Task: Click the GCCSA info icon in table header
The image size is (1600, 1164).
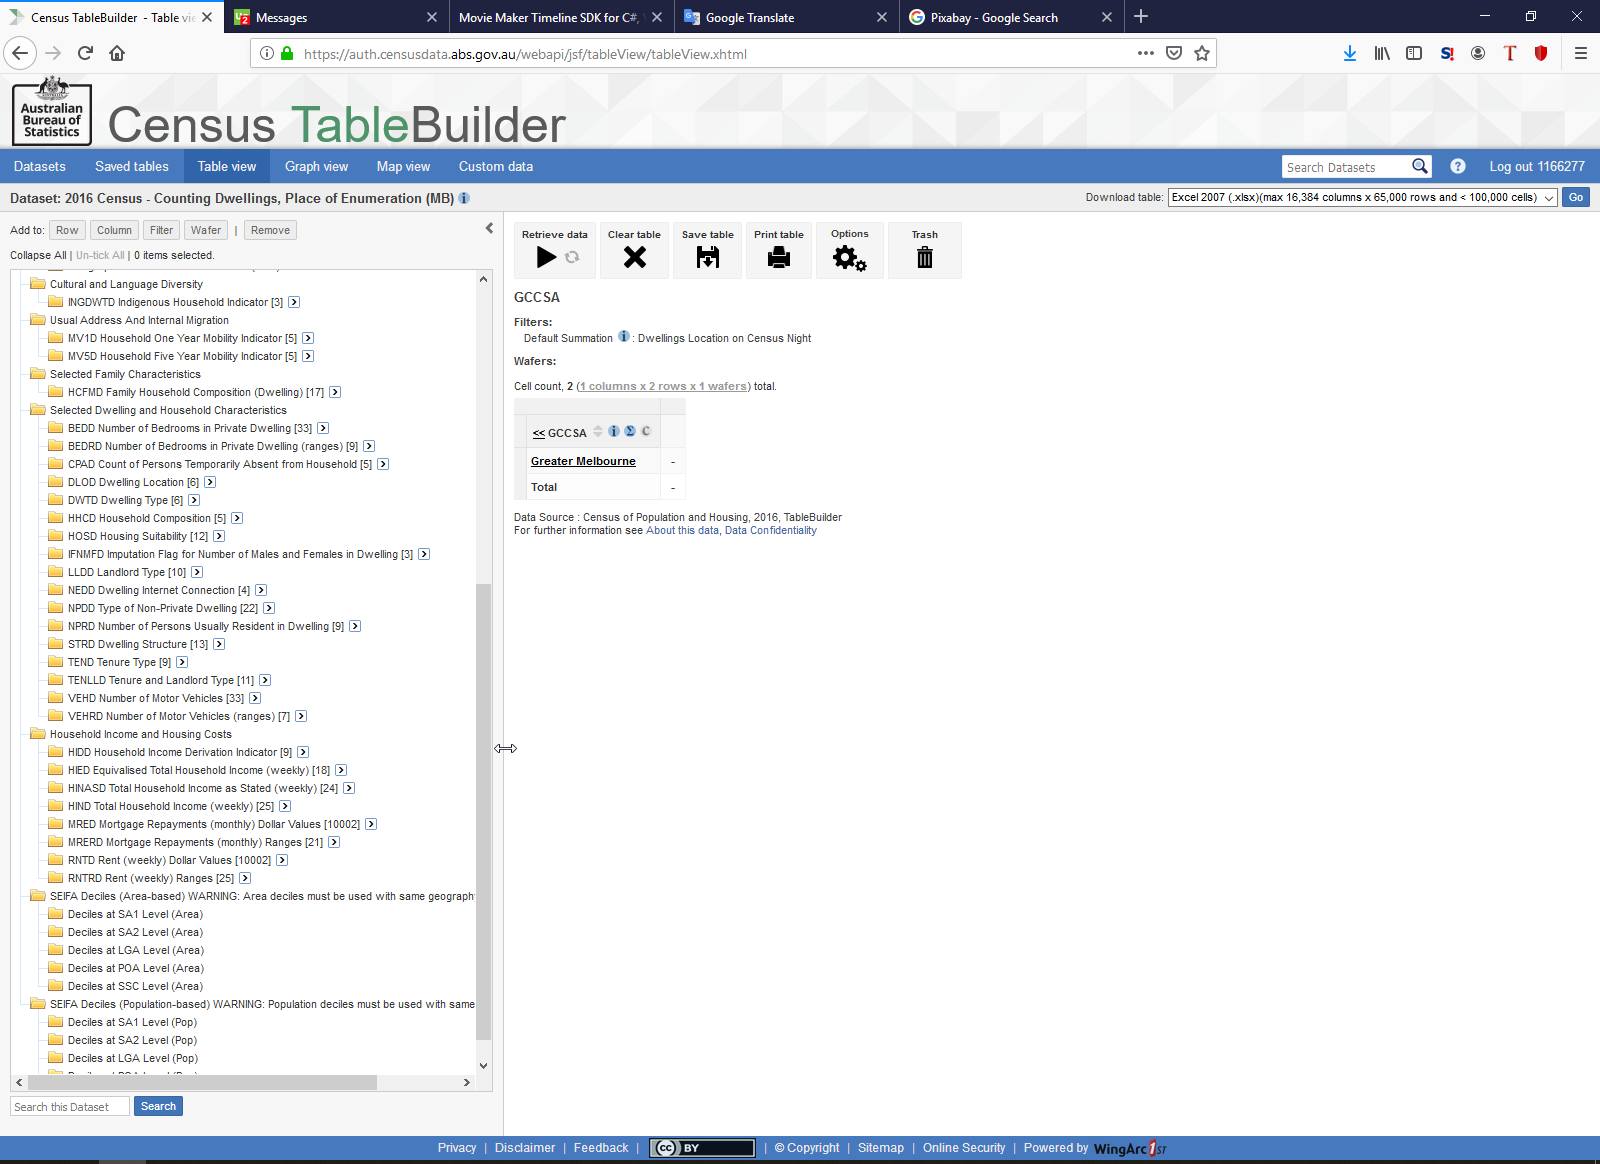Action: (614, 431)
